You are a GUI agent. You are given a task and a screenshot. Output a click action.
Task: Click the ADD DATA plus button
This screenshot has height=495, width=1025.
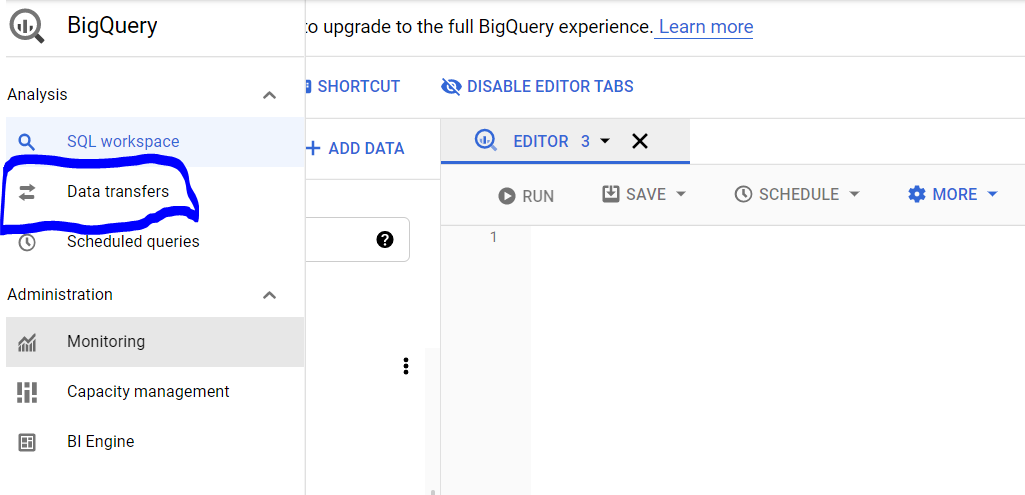pos(356,148)
